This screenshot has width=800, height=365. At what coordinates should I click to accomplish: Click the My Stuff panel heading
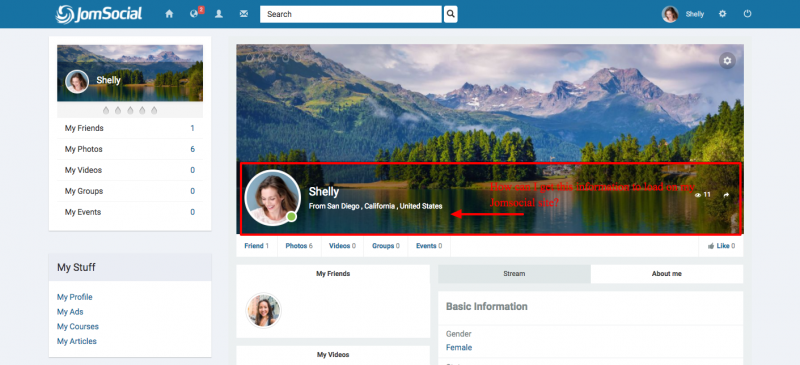(x=76, y=267)
